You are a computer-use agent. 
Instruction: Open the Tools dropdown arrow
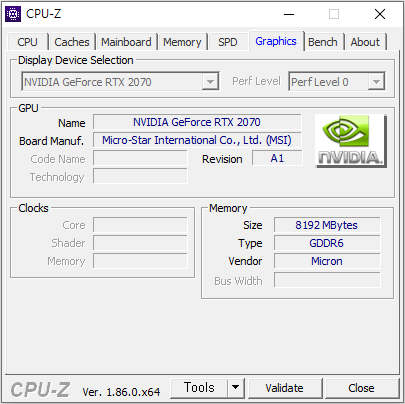236,388
